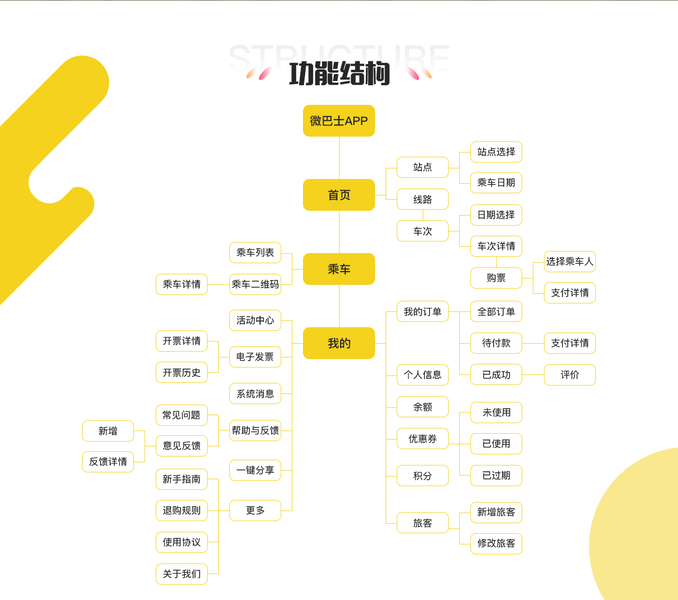Select the 新增旅客 node
Screen dimensions: 678x600
pos(496,512)
